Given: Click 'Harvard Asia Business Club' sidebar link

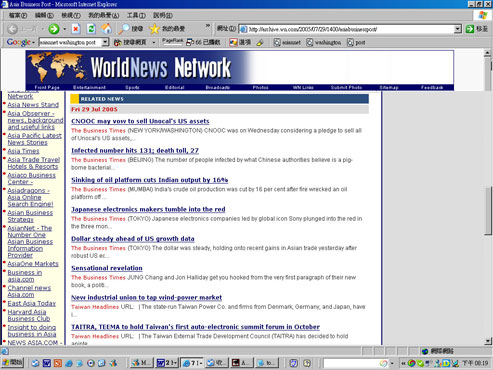Looking at the screenshot, I should (x=29, y=315).
